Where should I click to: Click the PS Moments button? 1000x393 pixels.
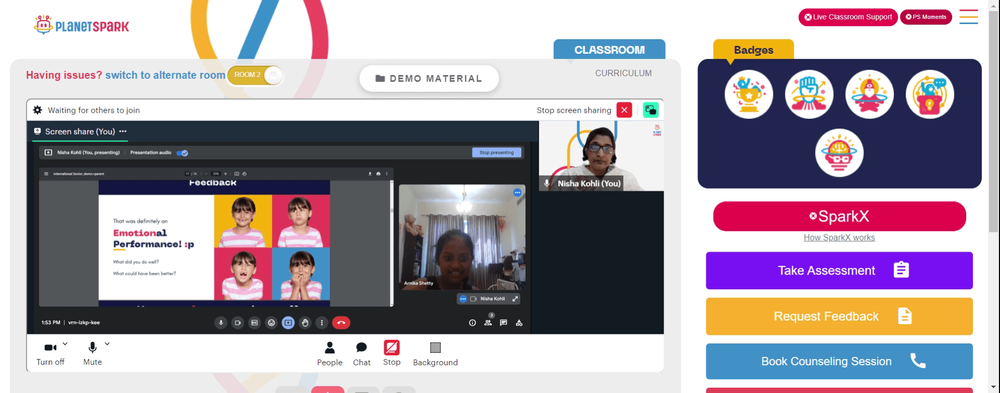pyautogui.click(x=925, y=17)
